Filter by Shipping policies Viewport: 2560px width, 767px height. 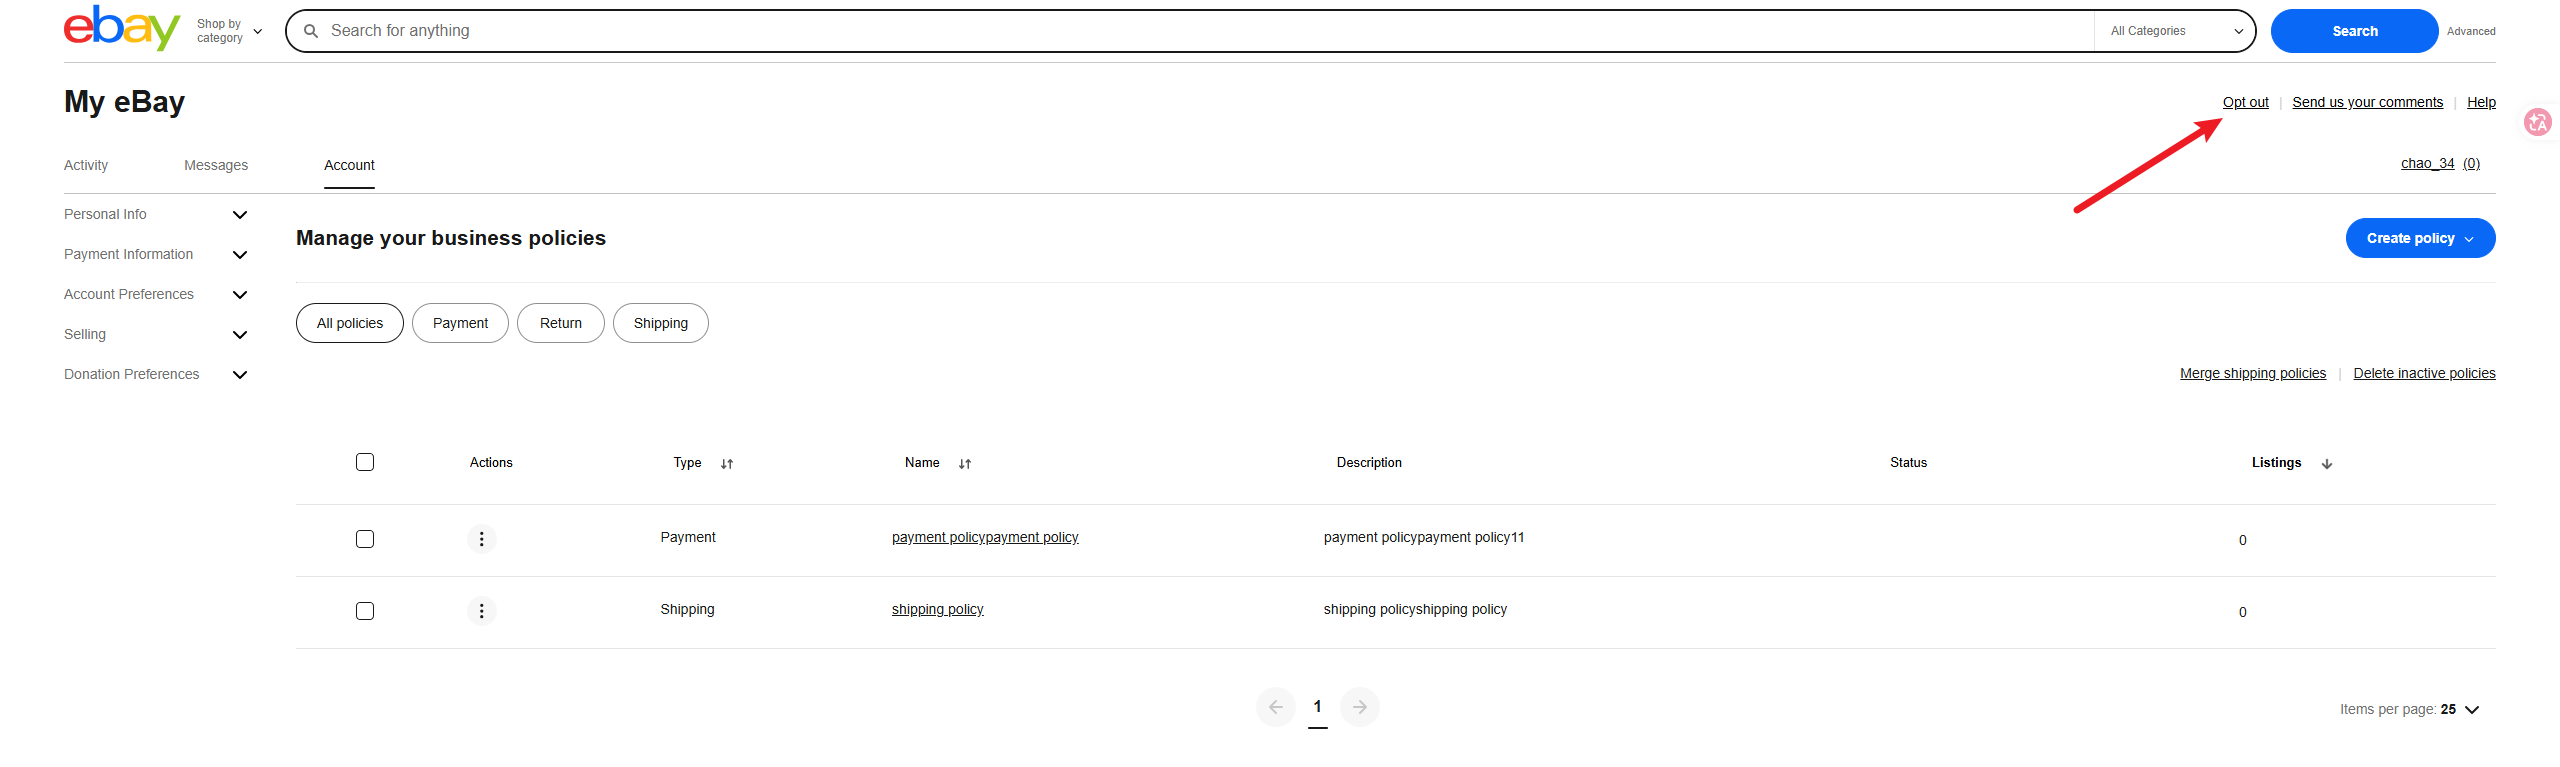(660, 323)
